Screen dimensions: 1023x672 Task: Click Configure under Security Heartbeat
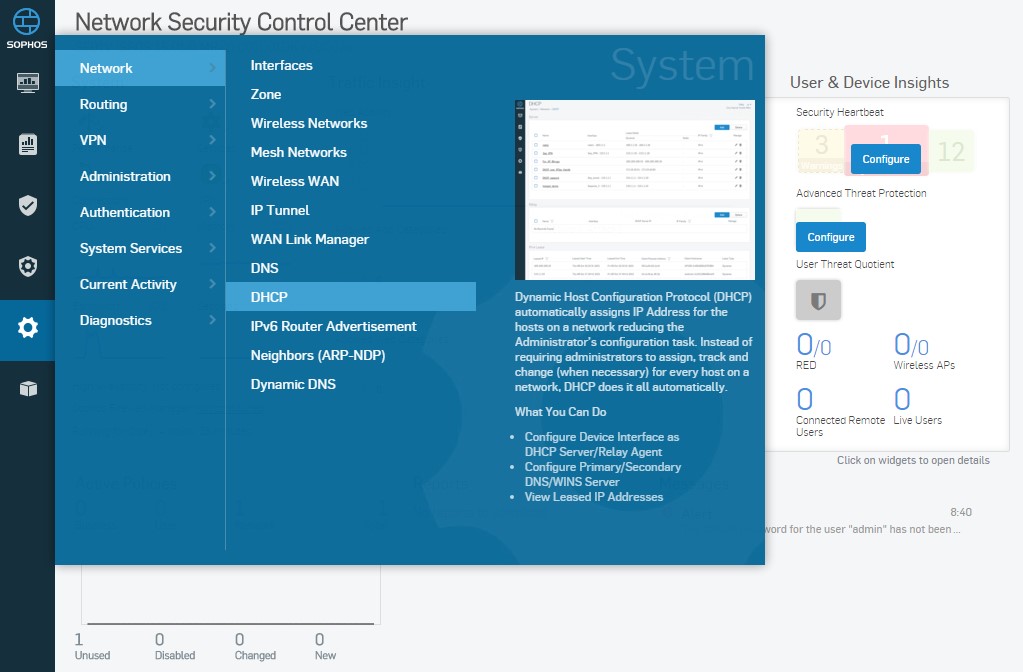point(885,159)
